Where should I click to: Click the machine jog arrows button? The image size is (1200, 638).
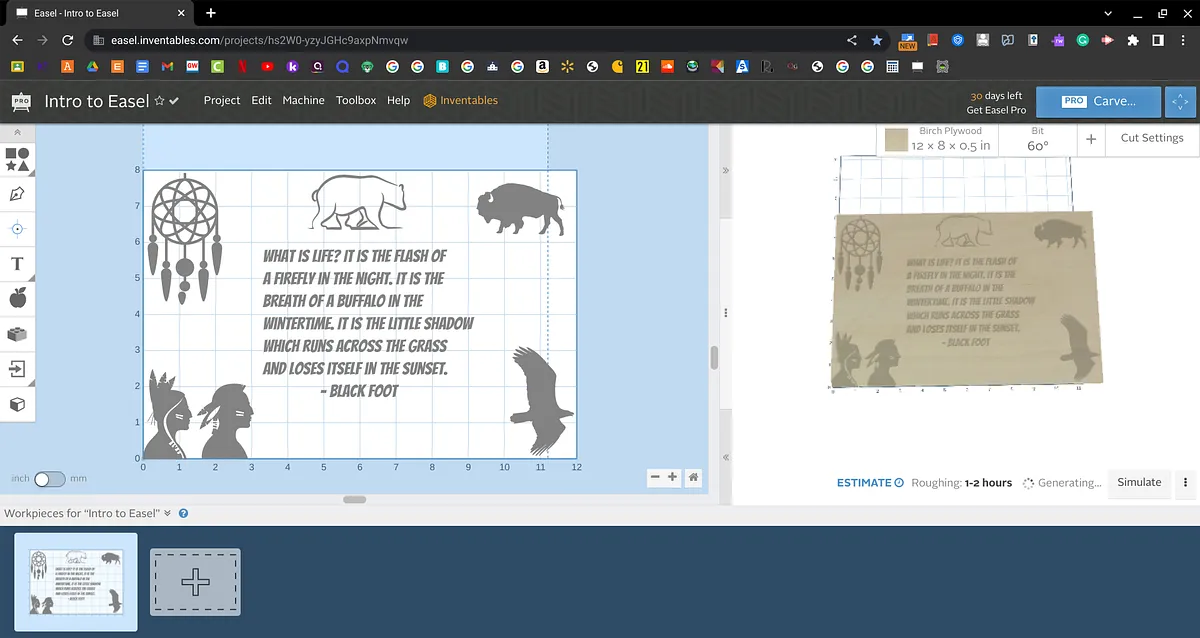coord(1181,101)
